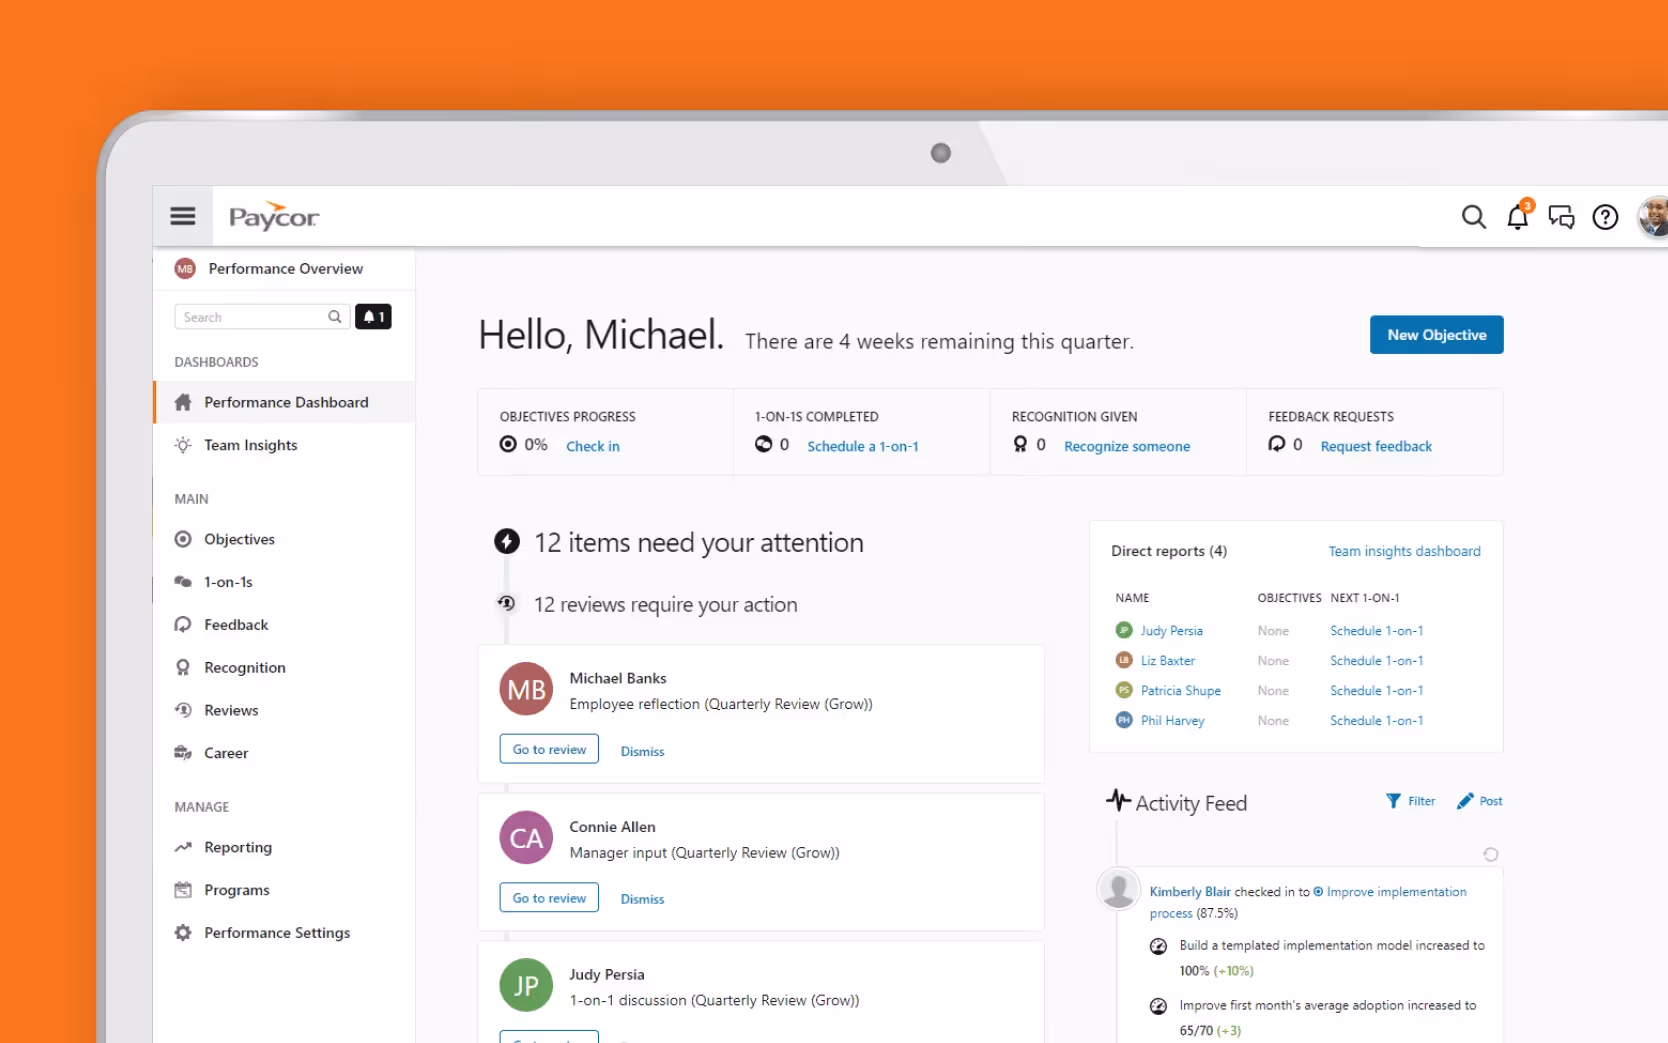Screen dimensions: 1668x1043
Task: Refresh the Activity Feed
Action: tap(1490, 854)
